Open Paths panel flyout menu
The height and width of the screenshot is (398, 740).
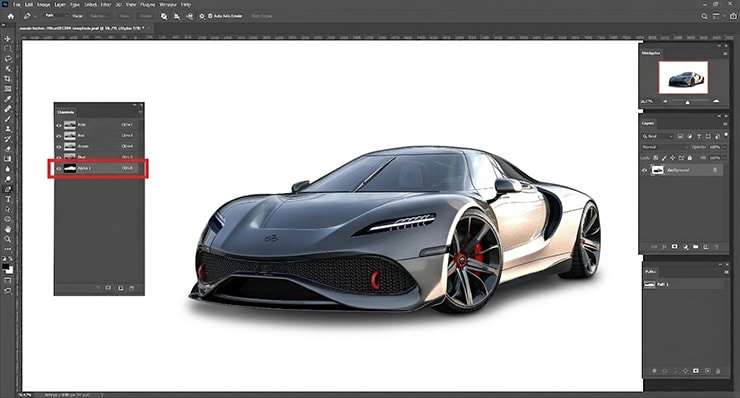coord(725,272)
